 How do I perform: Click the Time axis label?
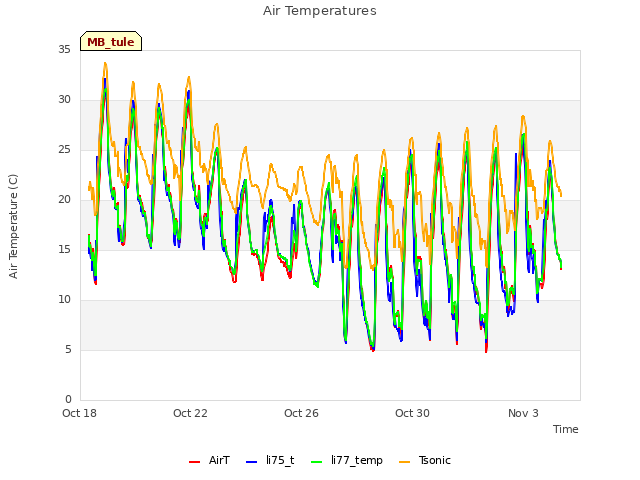(566, 429)
